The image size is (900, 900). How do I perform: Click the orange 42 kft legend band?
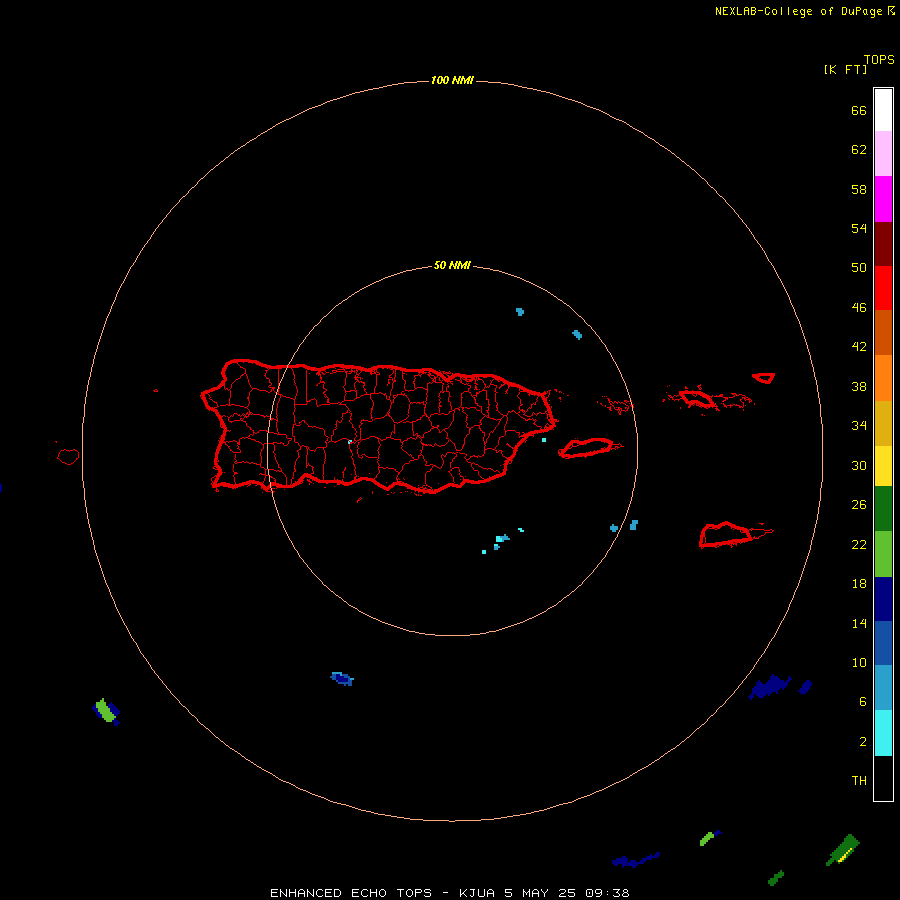[883, 378]
